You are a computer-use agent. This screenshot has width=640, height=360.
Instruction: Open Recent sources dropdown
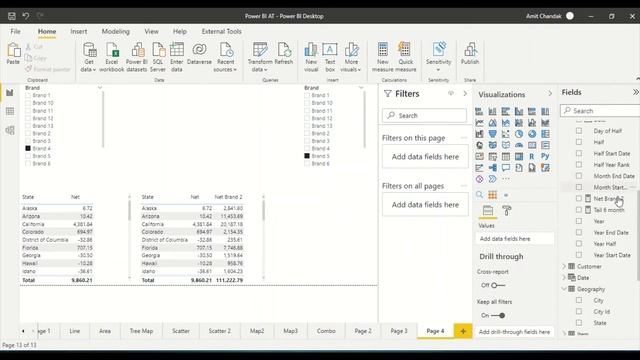click(x=225, y=57)
